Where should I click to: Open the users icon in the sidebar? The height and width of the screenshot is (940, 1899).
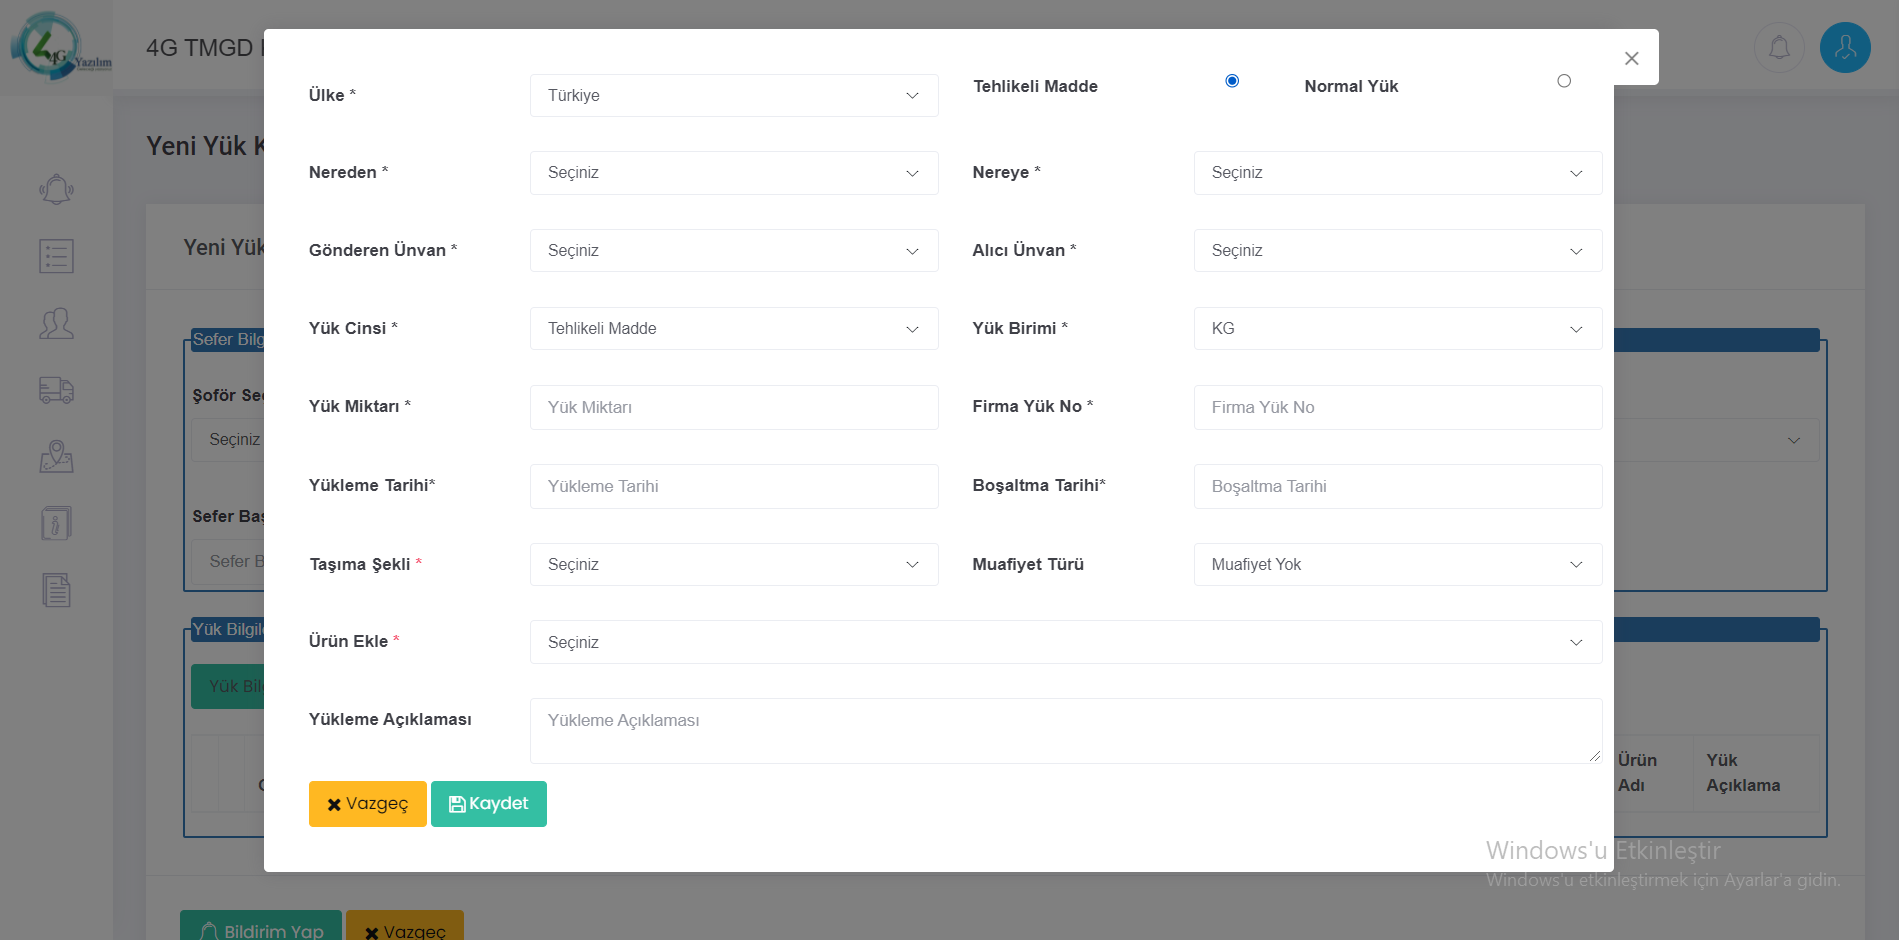tap(57, 323)
